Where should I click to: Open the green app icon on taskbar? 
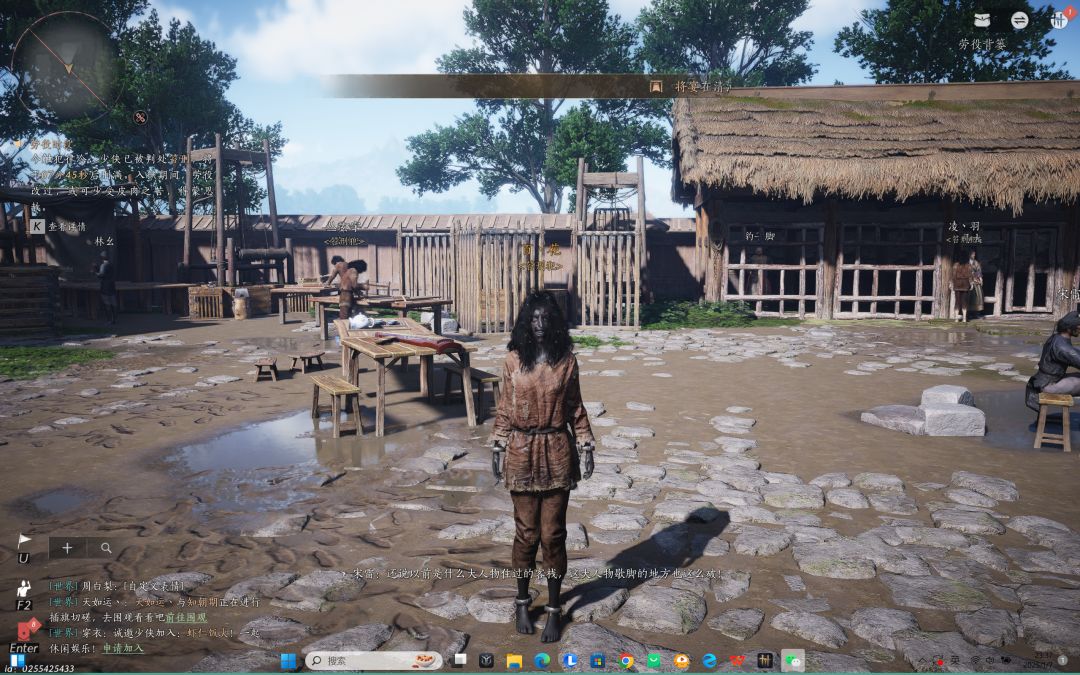654,661
